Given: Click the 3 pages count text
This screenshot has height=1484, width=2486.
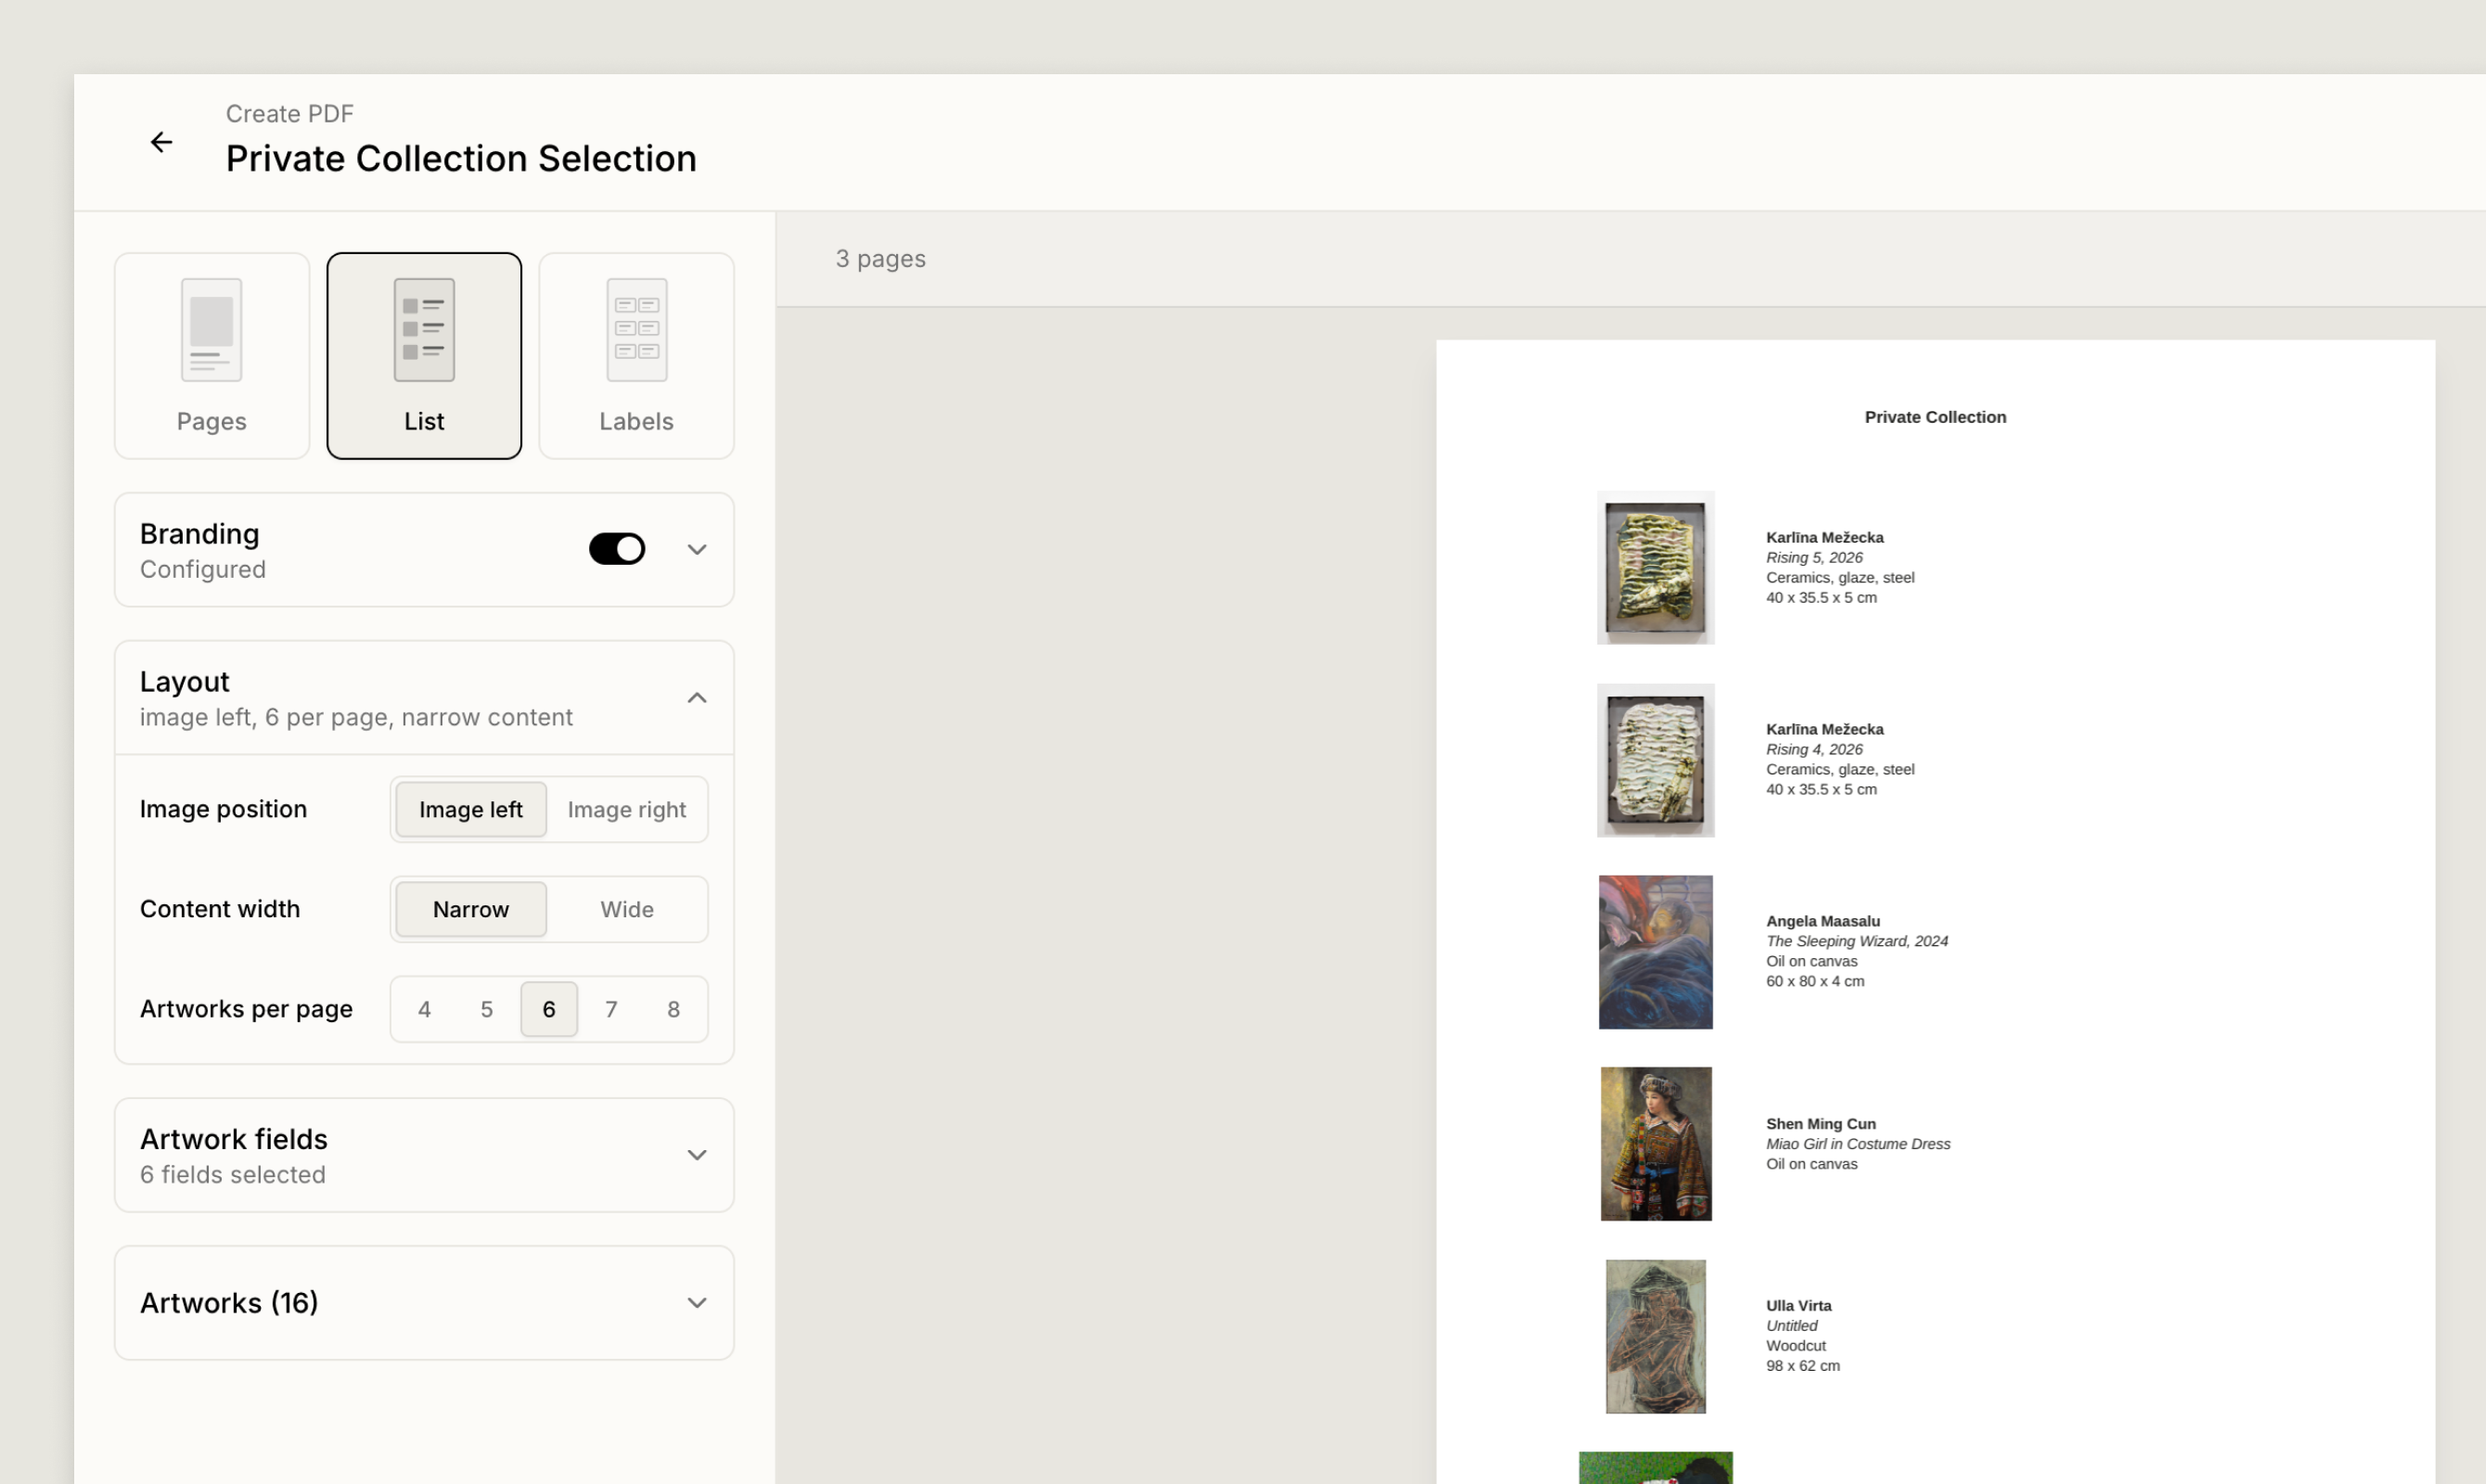Looking at the screenshot, I should pyautogui.click(x=881, y=259).
